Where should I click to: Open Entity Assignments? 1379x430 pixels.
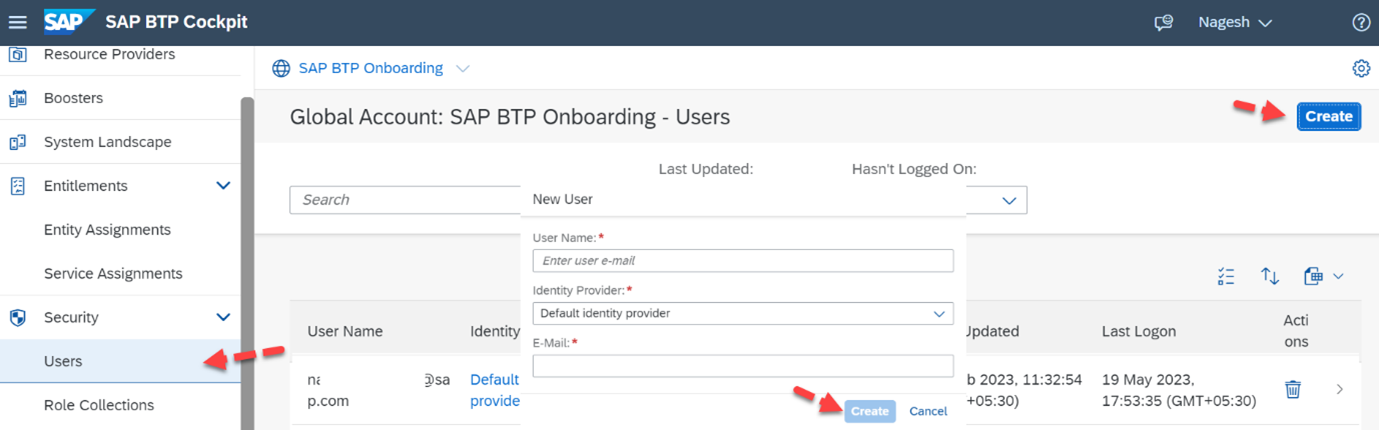click(x=107, y=230)
